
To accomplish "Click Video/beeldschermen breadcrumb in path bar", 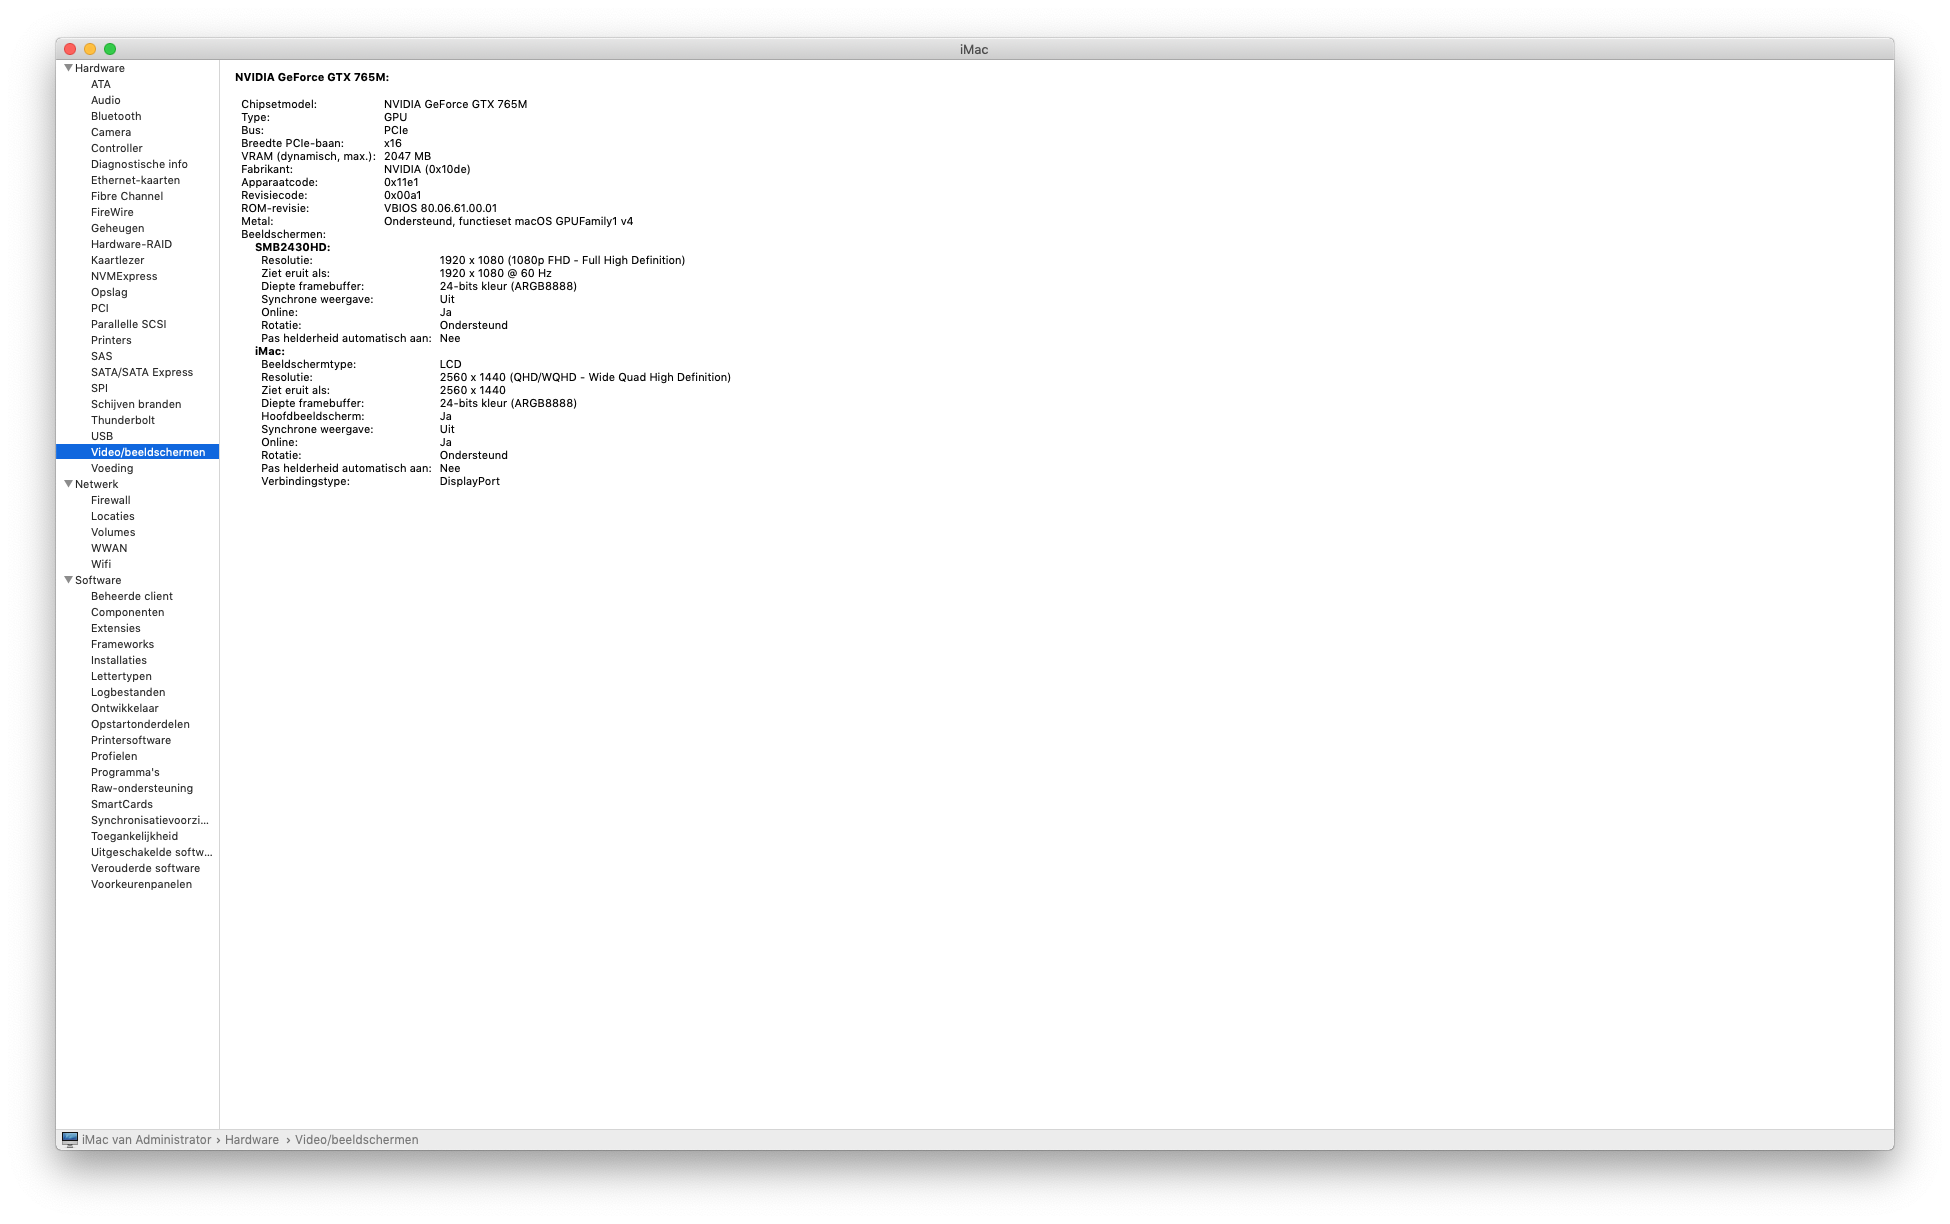I will (356, 1139).
